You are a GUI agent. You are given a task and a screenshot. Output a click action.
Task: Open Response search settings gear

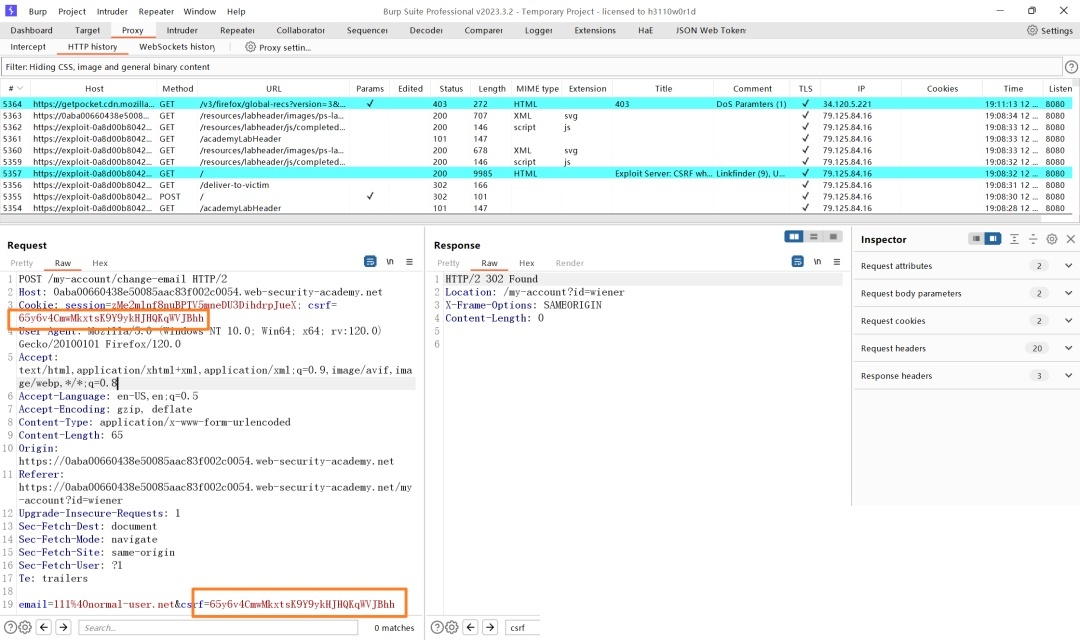pos(451,628)
